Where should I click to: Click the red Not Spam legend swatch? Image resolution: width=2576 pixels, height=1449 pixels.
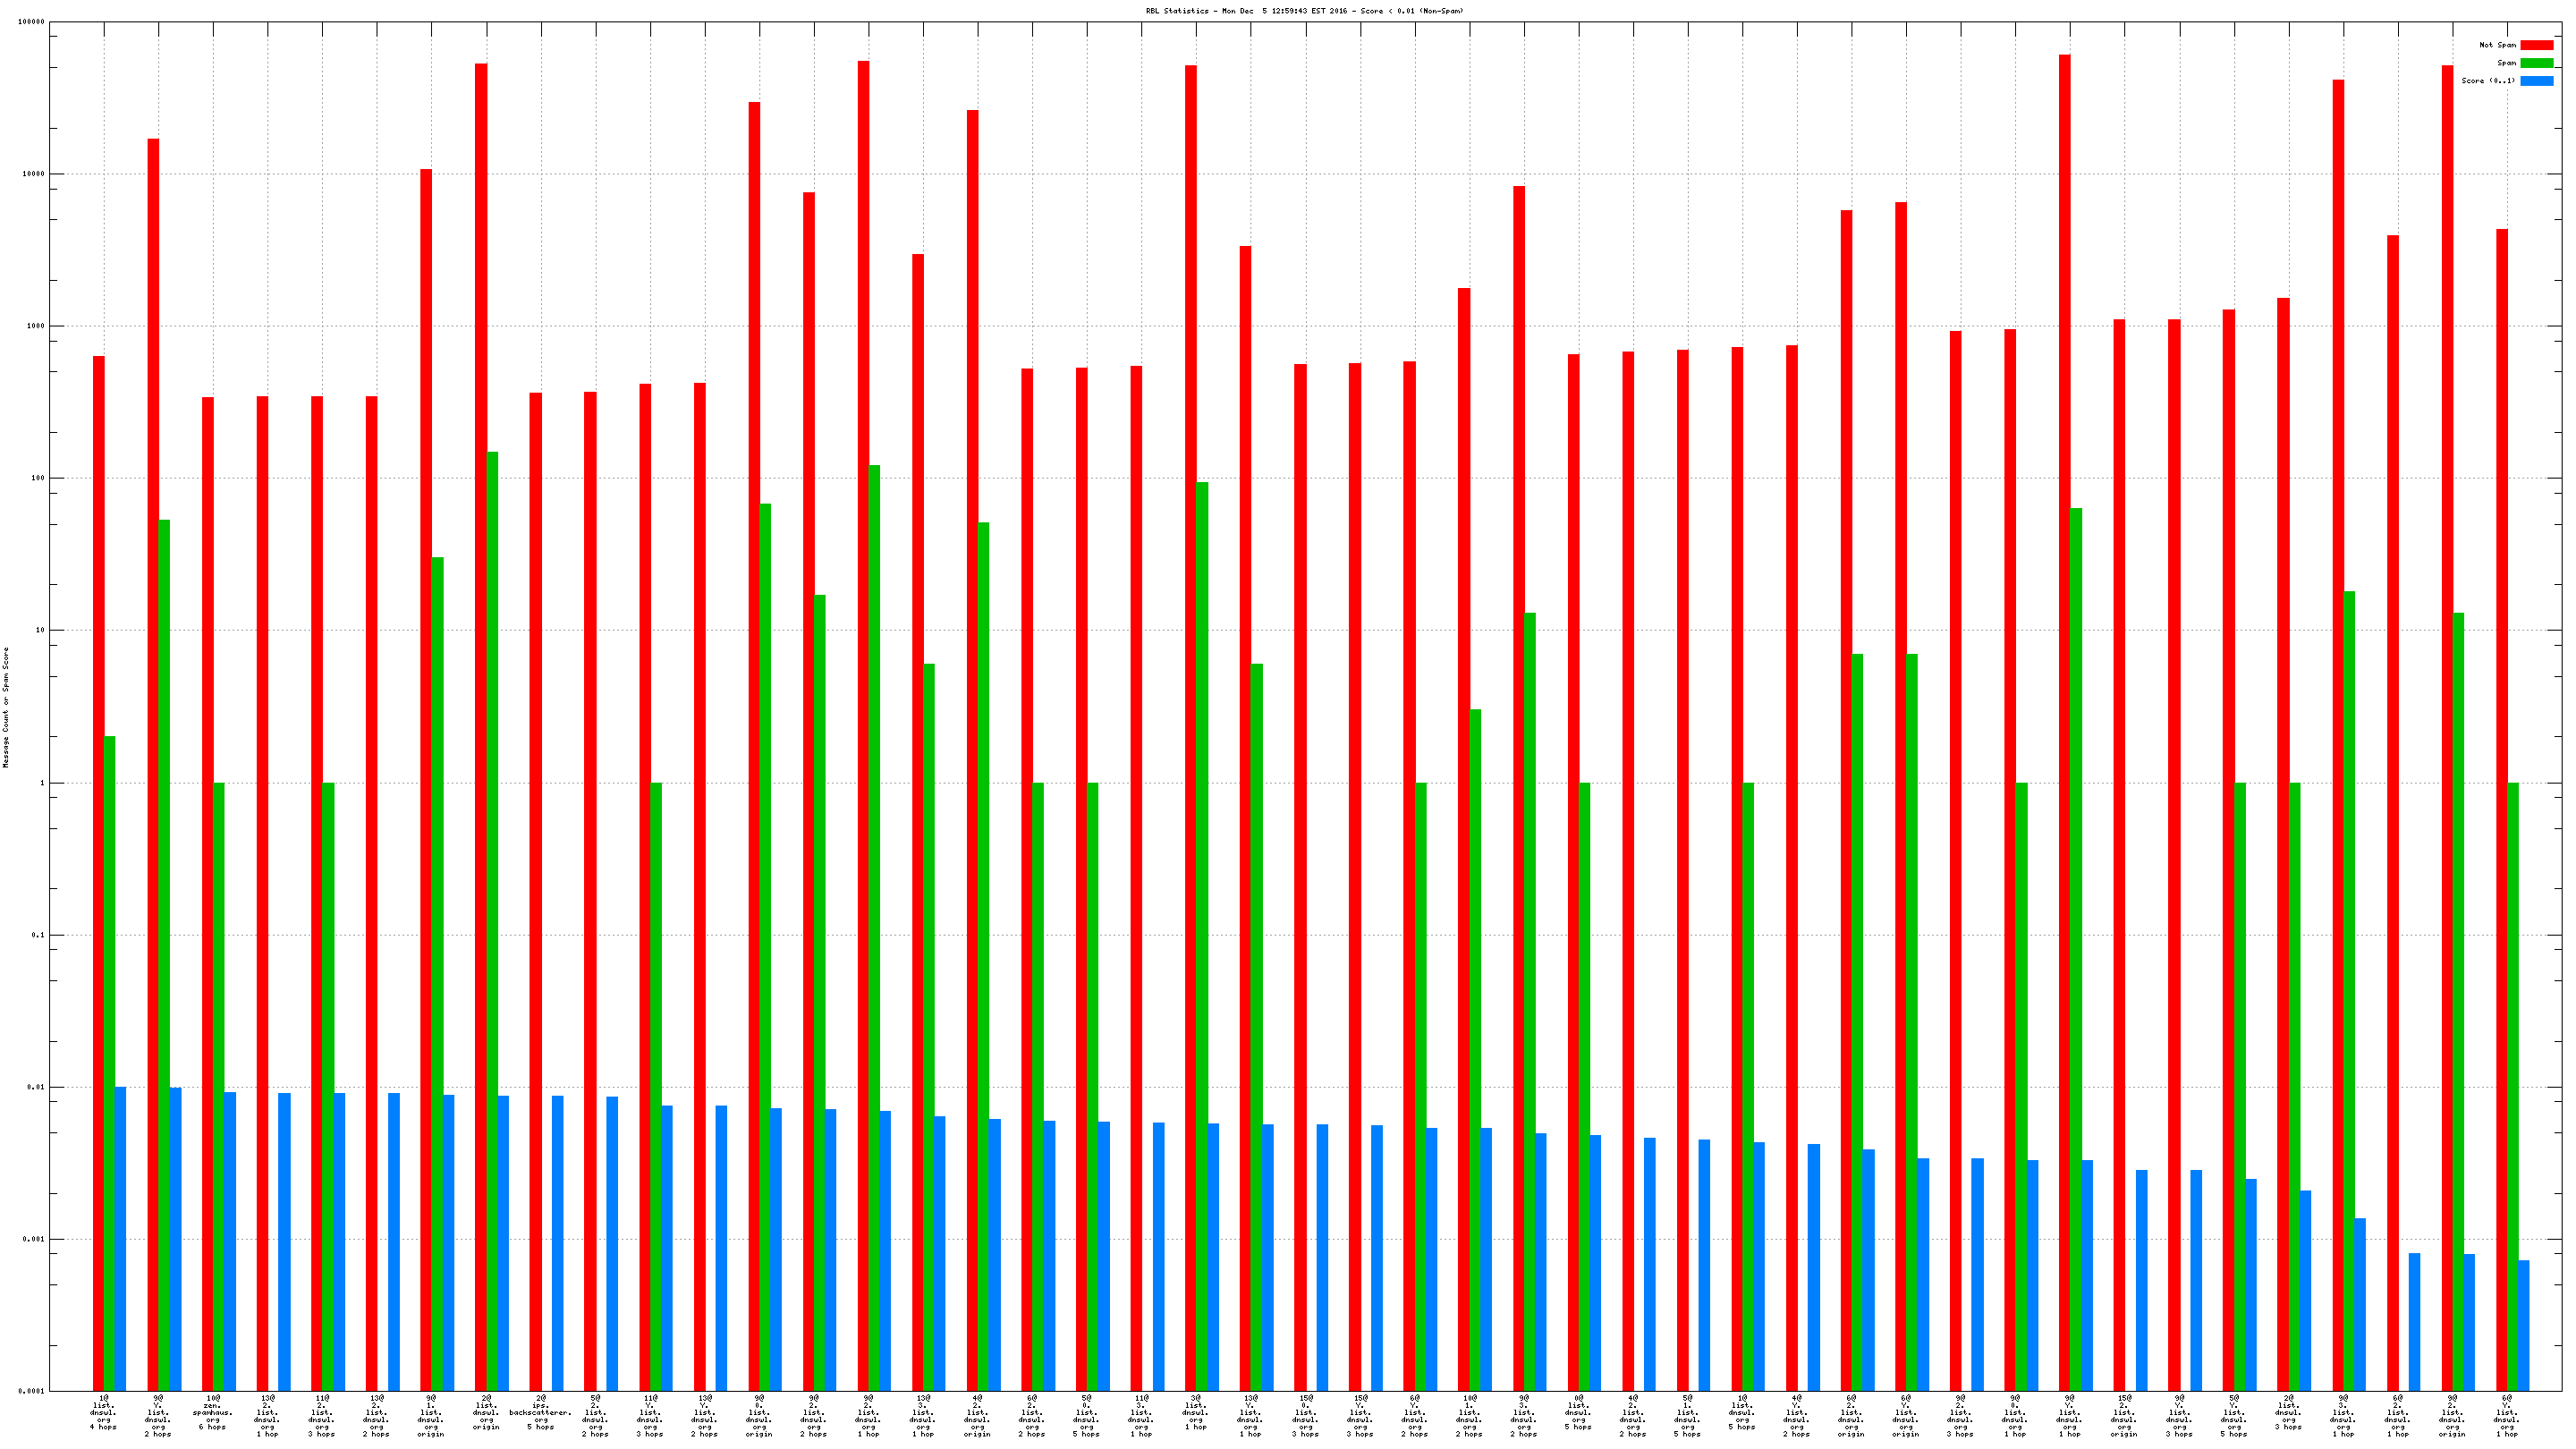coord(2536,45)
